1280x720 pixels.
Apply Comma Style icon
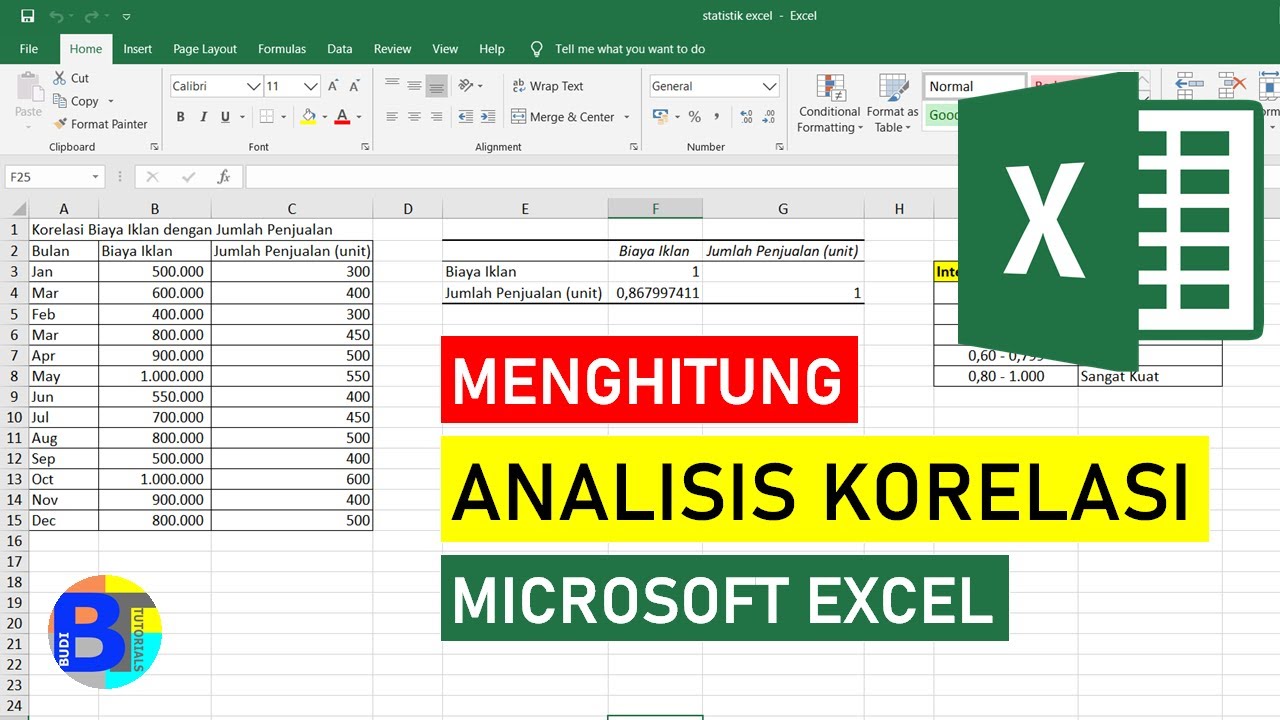(716, 117)
